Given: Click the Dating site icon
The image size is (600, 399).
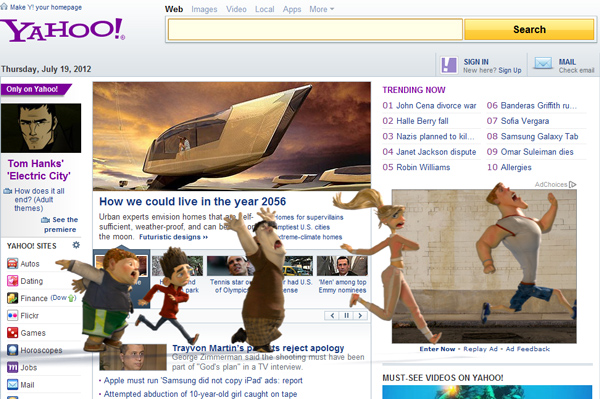Looking at the screenshot, I should pyautogui.click(x=12, y=281).
